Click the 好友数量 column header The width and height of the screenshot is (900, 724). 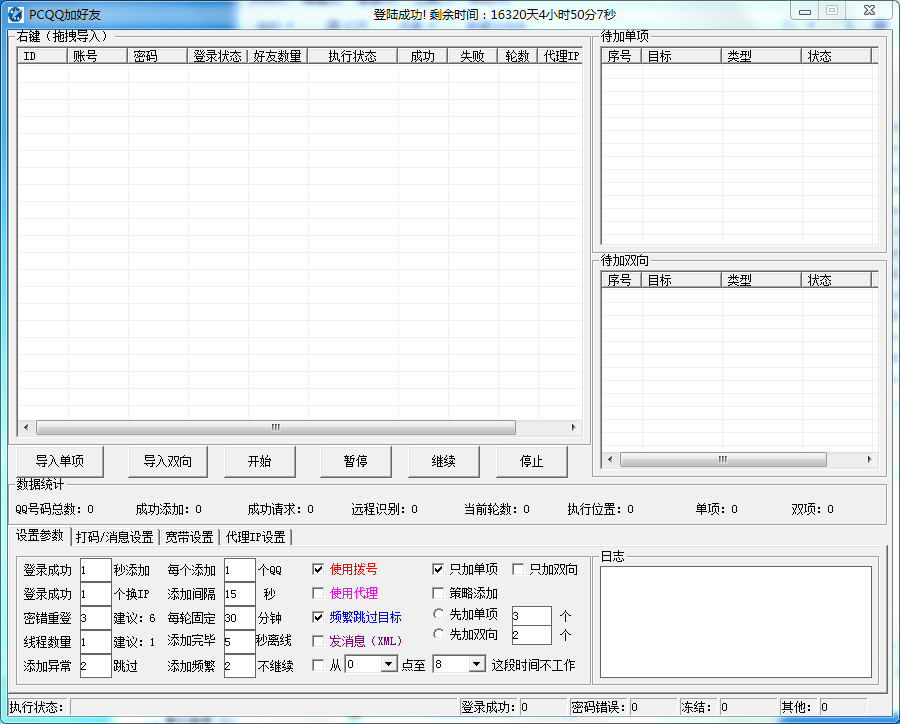(278, 56)
